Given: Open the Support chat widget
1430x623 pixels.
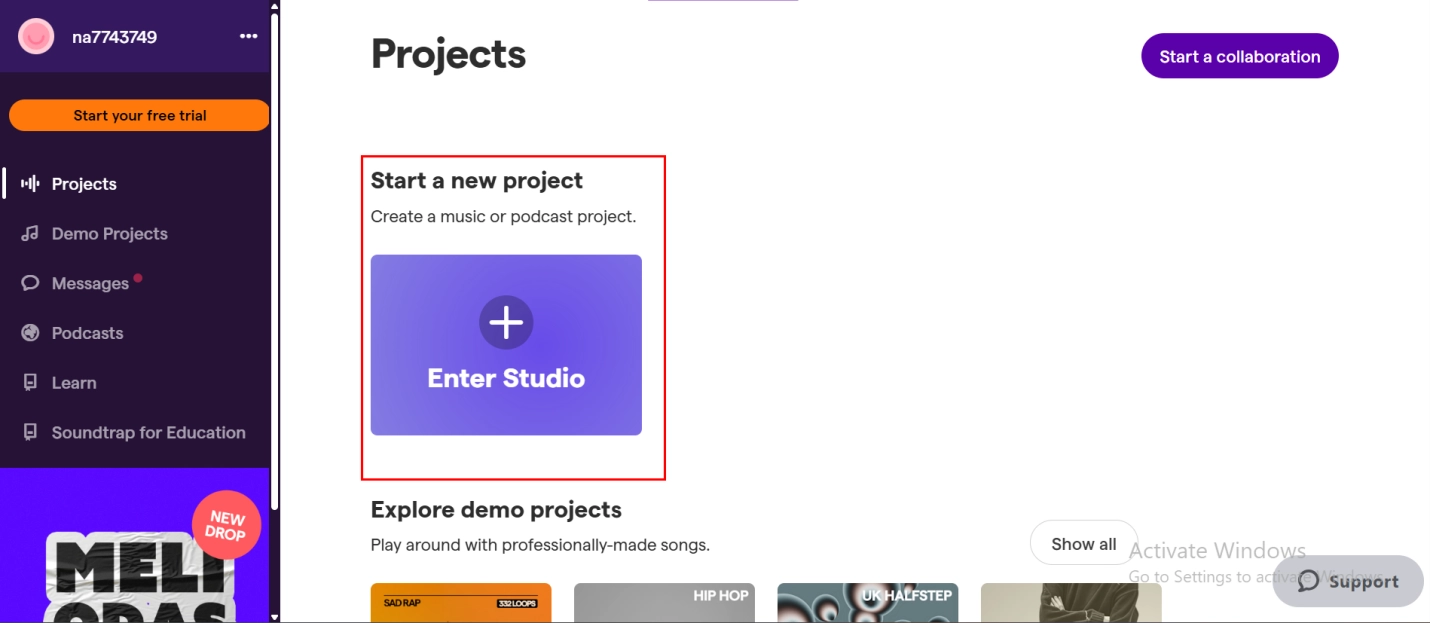Looking at the screenshot, I should tap(1347, 581).
